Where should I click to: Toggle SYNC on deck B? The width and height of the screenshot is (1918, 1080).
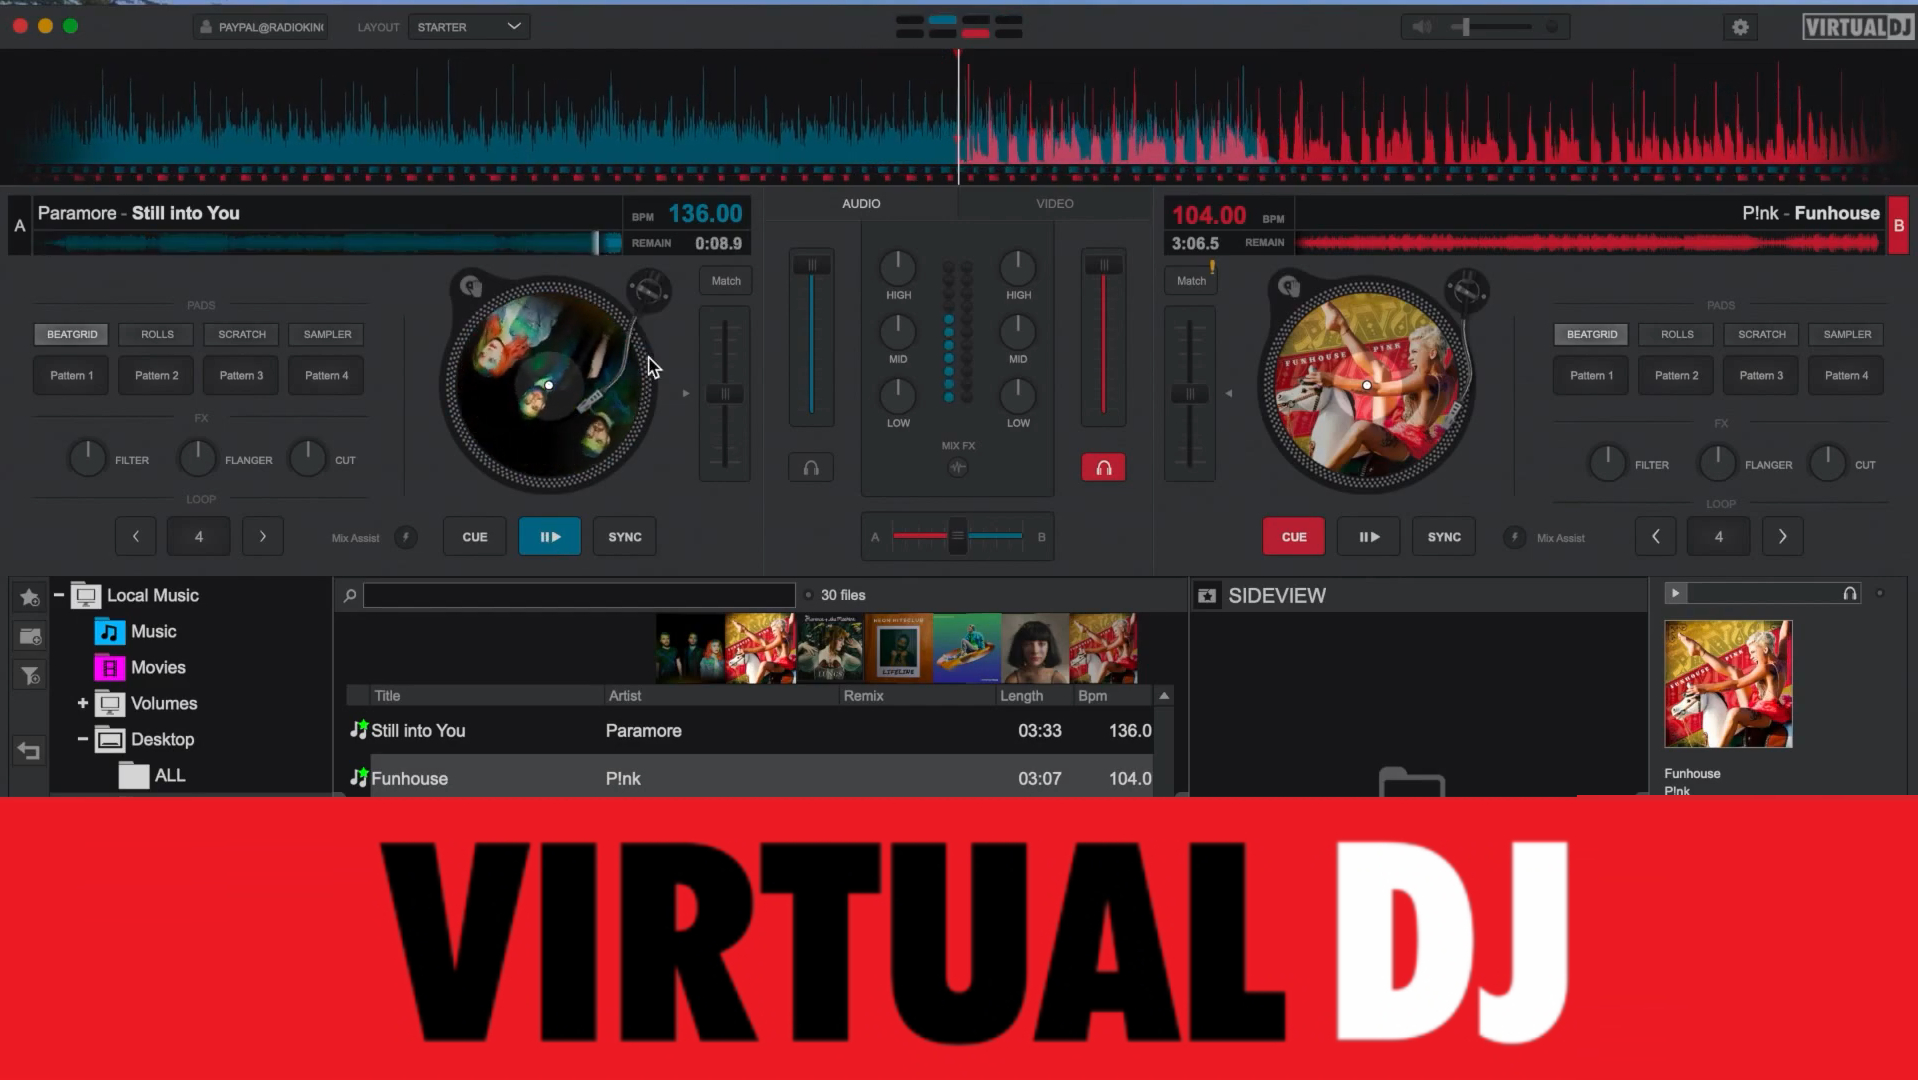(1444, 537)
